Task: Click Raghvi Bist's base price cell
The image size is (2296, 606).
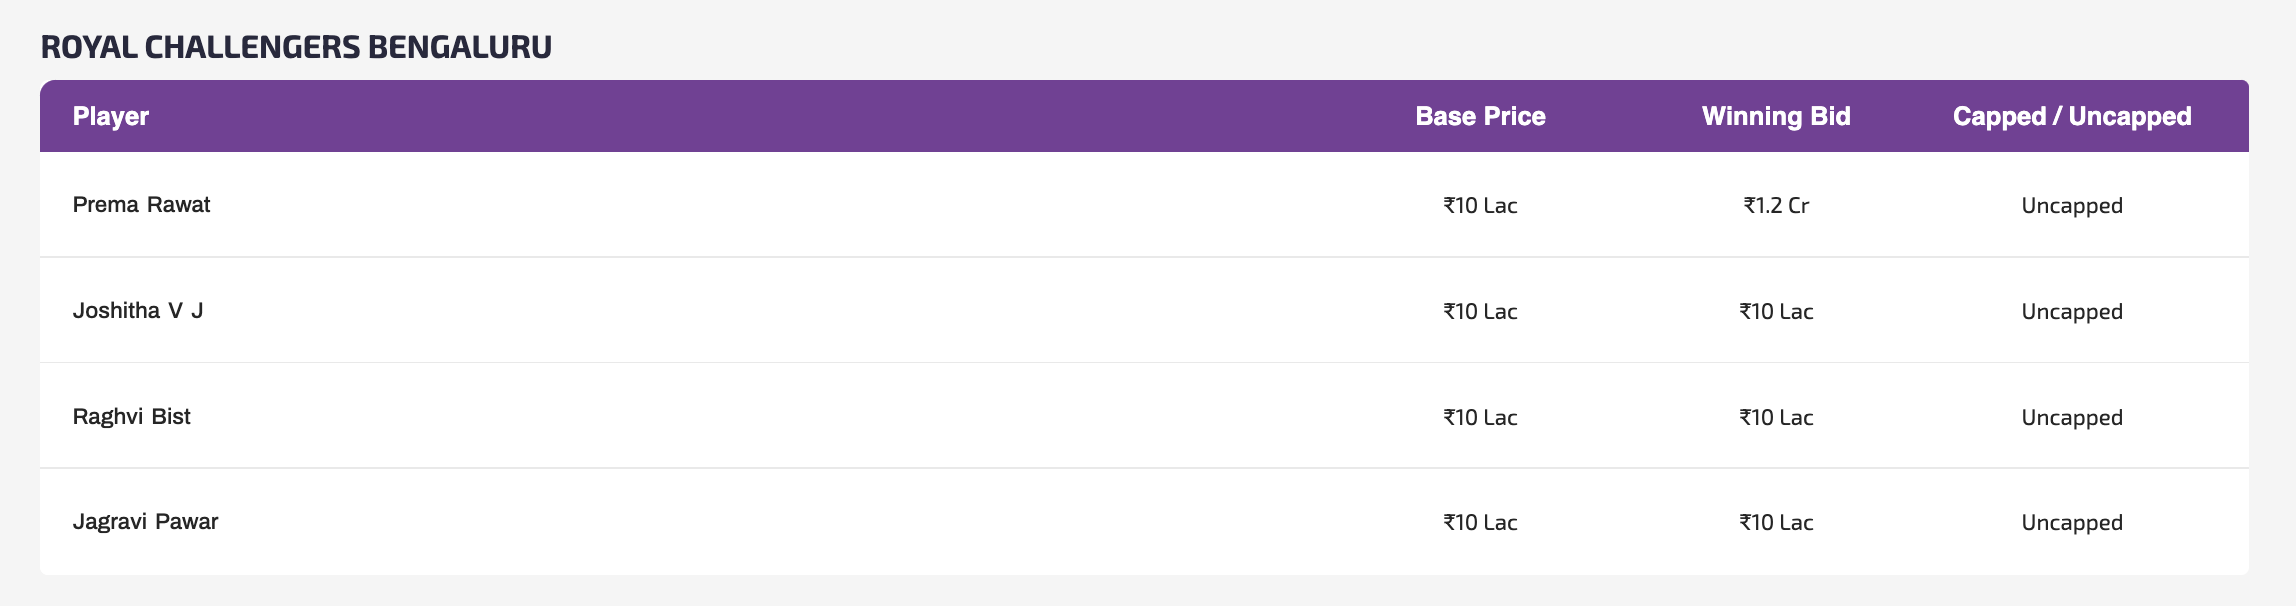Action: click(1480, 418)
